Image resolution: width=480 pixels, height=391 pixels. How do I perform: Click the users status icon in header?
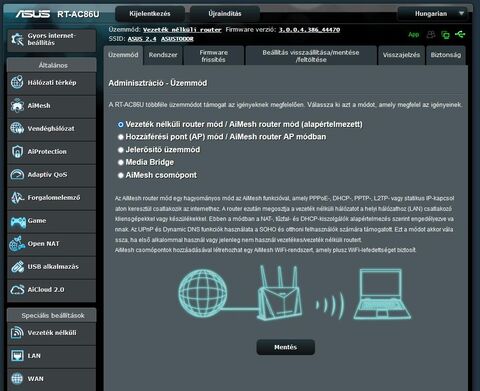(431, 34)
